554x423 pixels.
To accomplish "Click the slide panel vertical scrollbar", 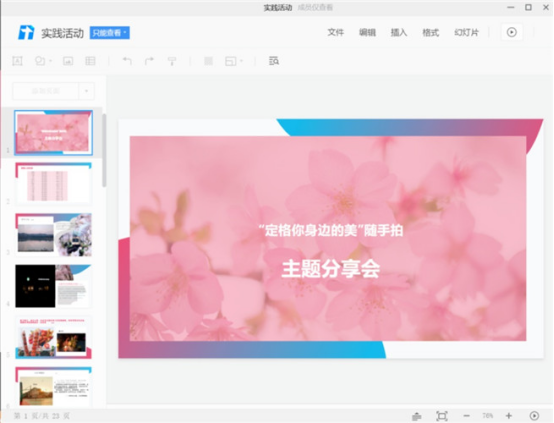I will pyautogui.click(x=104, y=150).
